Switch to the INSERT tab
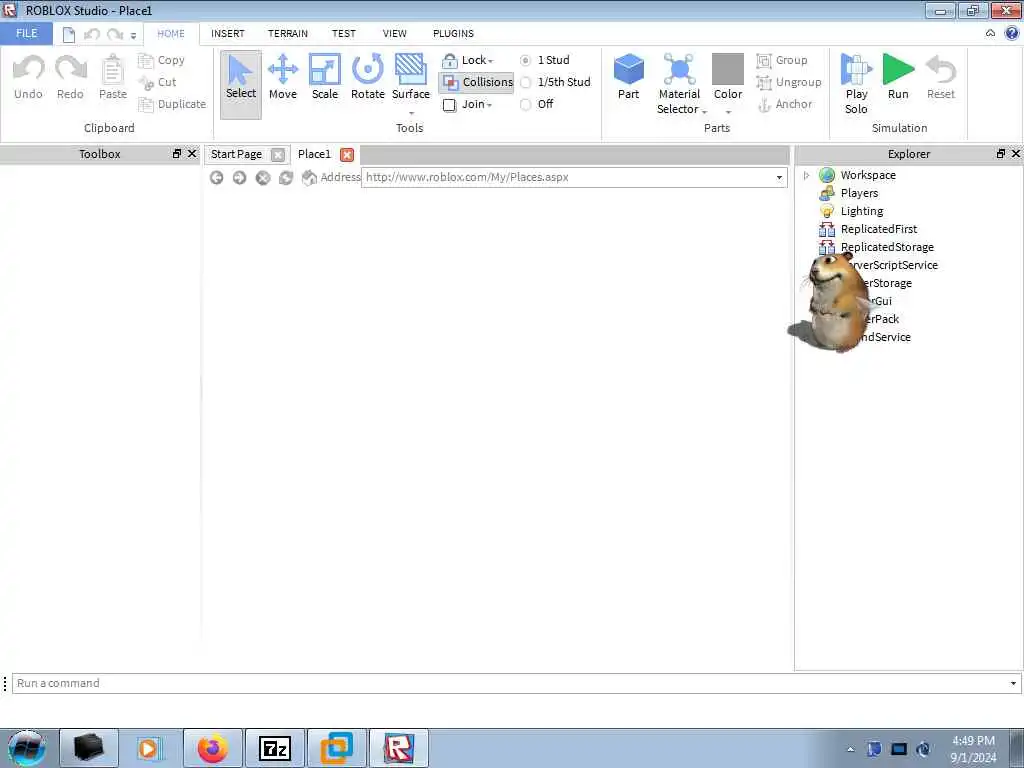This screenshot has height=768, width=1024. point(227,33)
